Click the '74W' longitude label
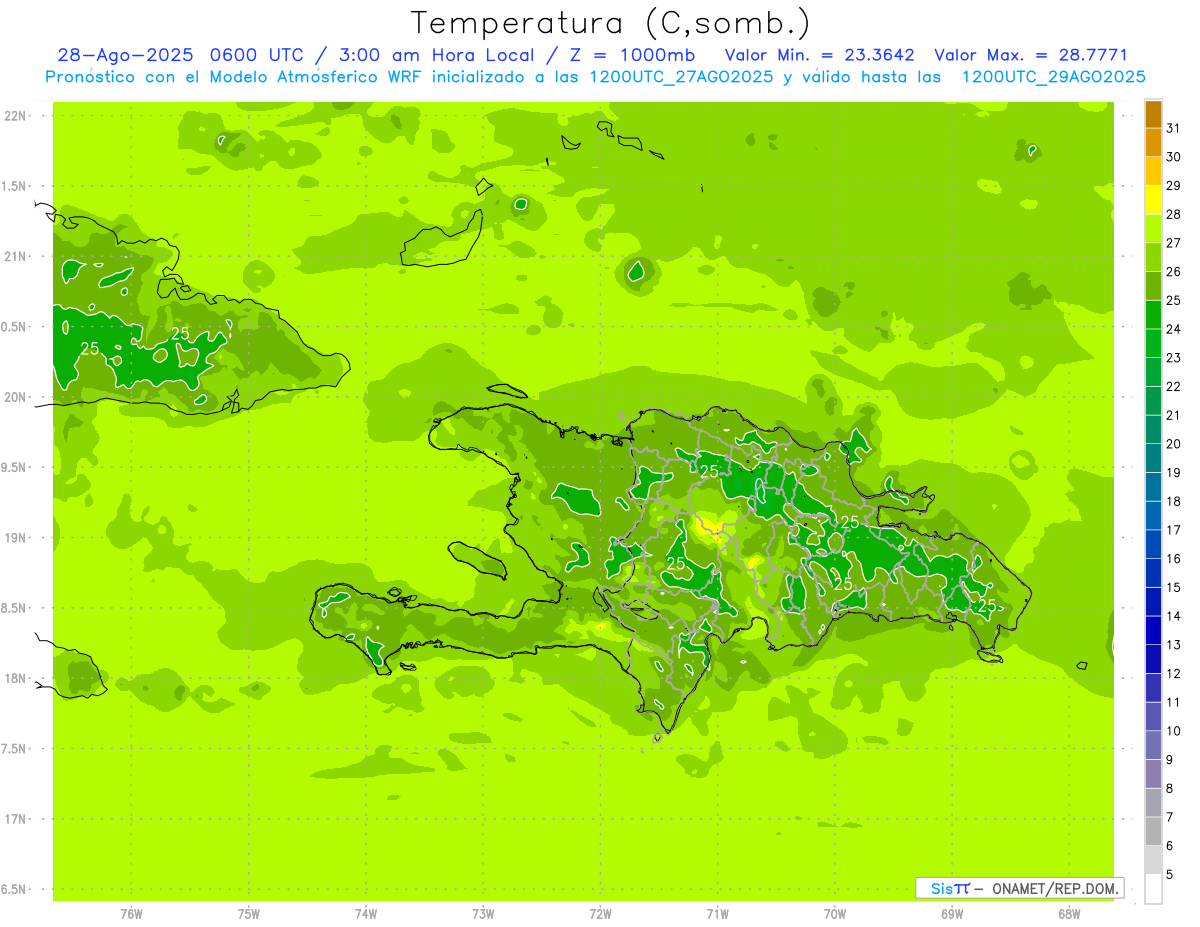 [366, 914]
